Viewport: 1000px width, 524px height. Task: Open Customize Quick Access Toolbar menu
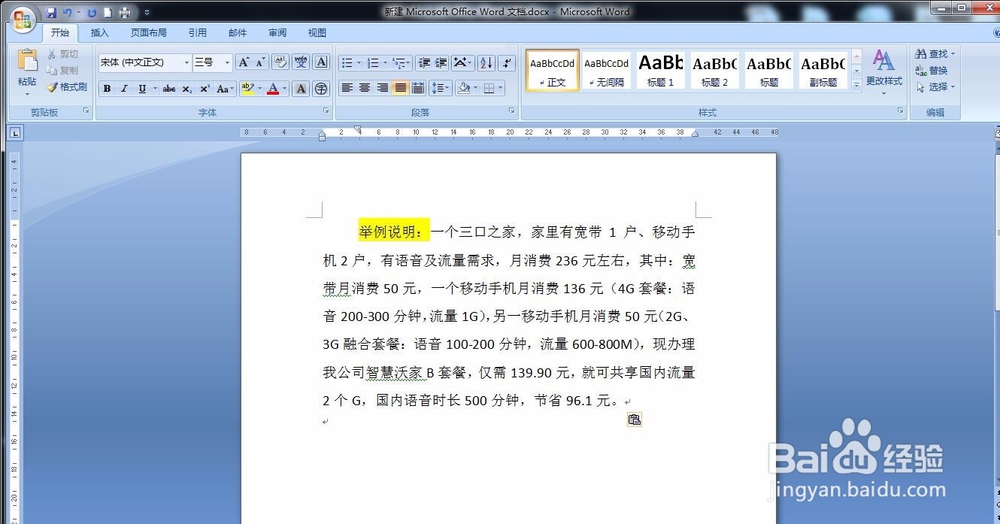(x=147, y=12)
